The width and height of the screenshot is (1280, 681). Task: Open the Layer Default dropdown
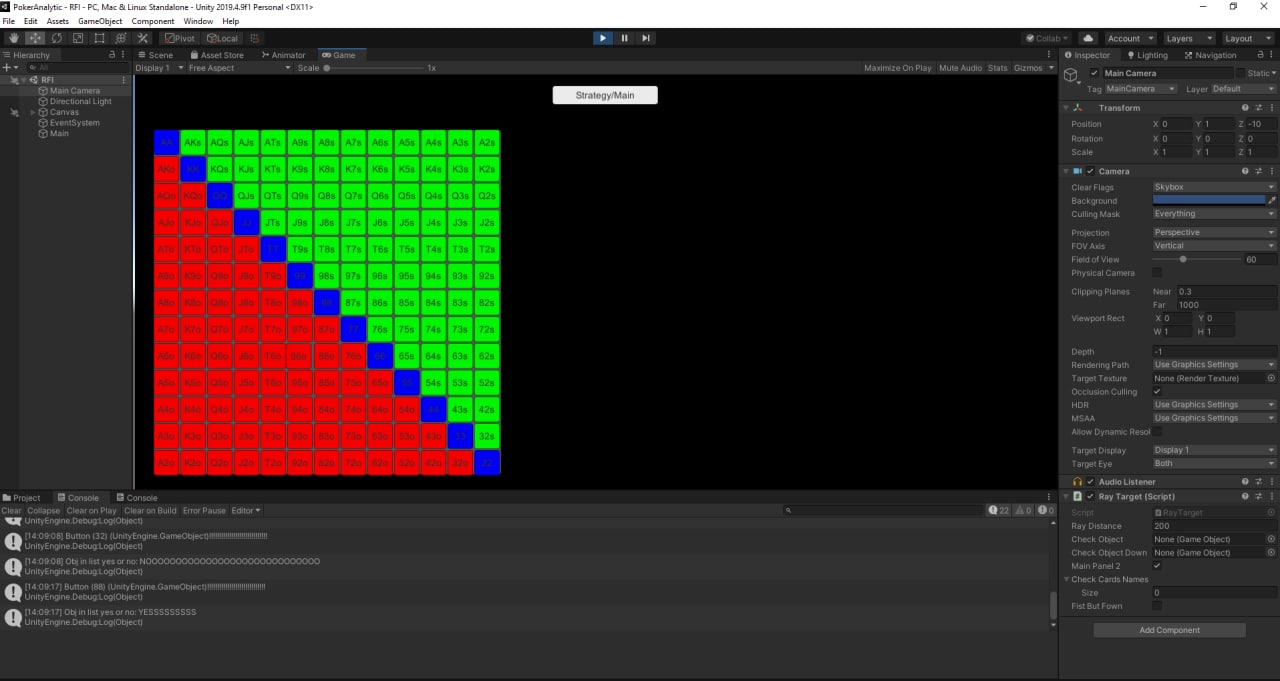click(x=1243, y=89)
